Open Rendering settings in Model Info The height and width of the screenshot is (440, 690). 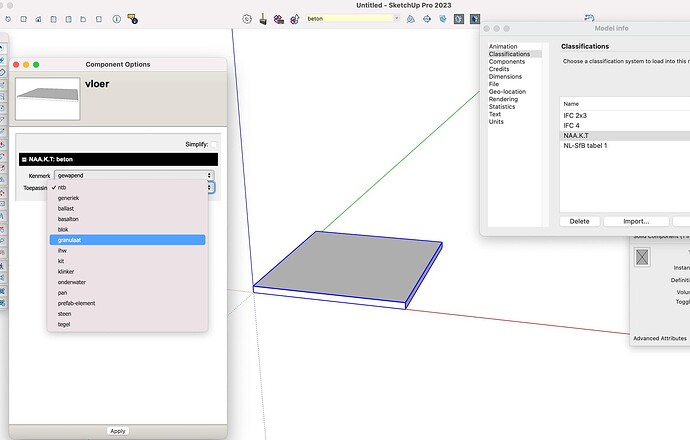[503, 99]
